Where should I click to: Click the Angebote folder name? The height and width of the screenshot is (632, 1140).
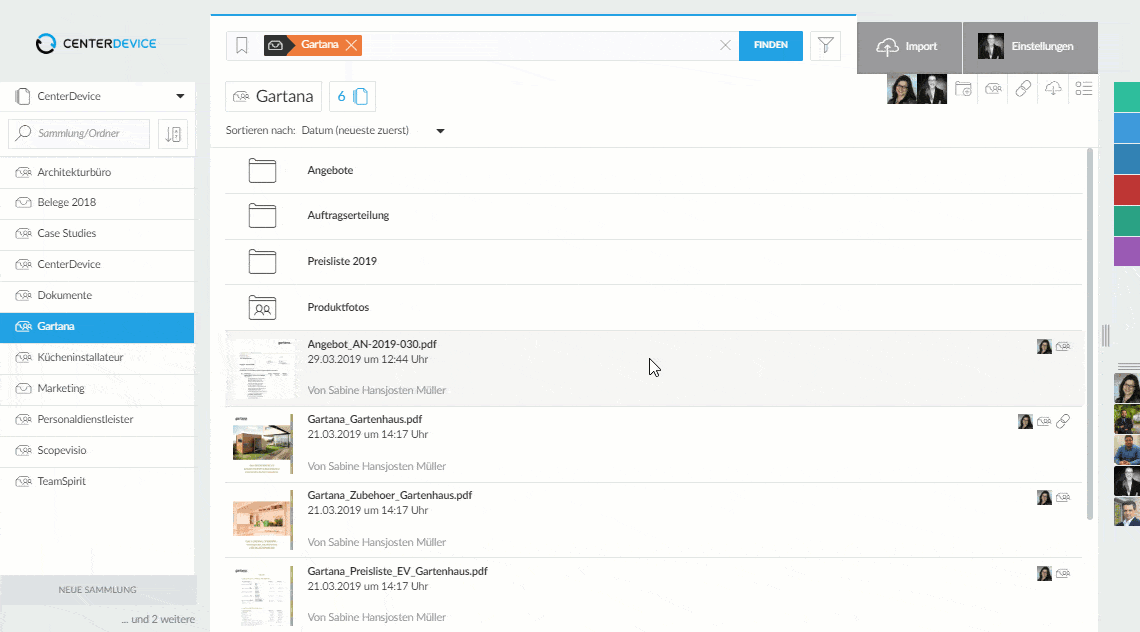330,170
